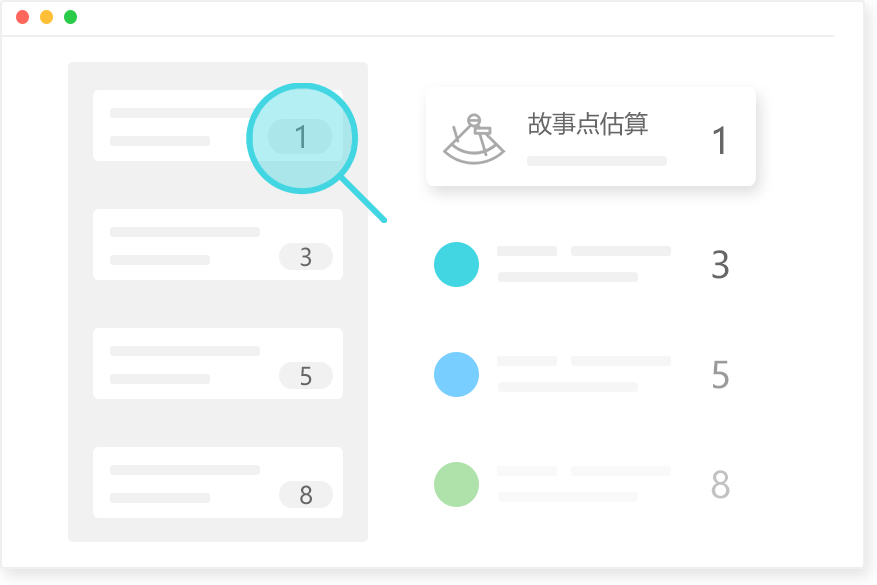Click the story point badge showing 5
Viewport: 877px width, 585px height.
pos(306,376)
